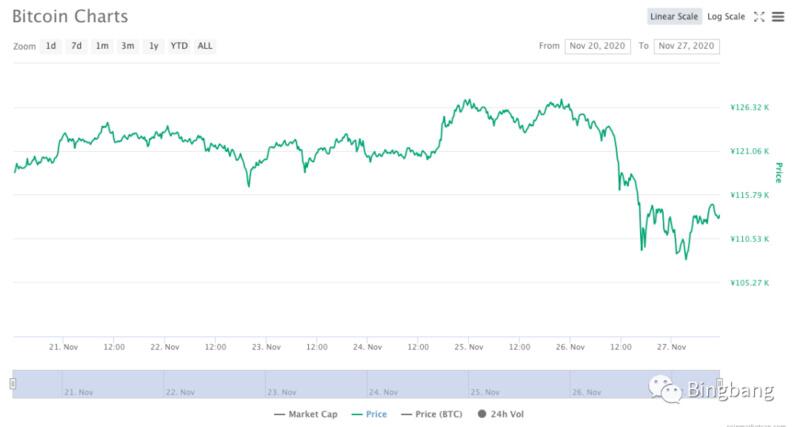Click the left navigator range handle
800x427 pixels.
pyautogui.click(x=12, y=383)
